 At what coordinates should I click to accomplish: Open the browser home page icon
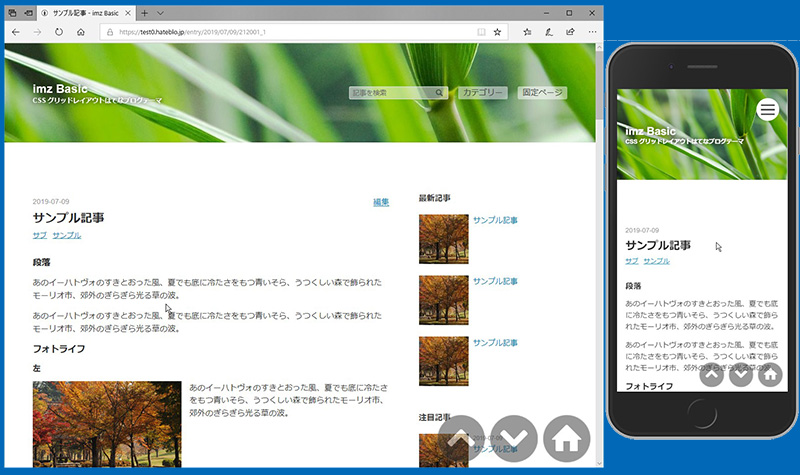coord(81,32)
